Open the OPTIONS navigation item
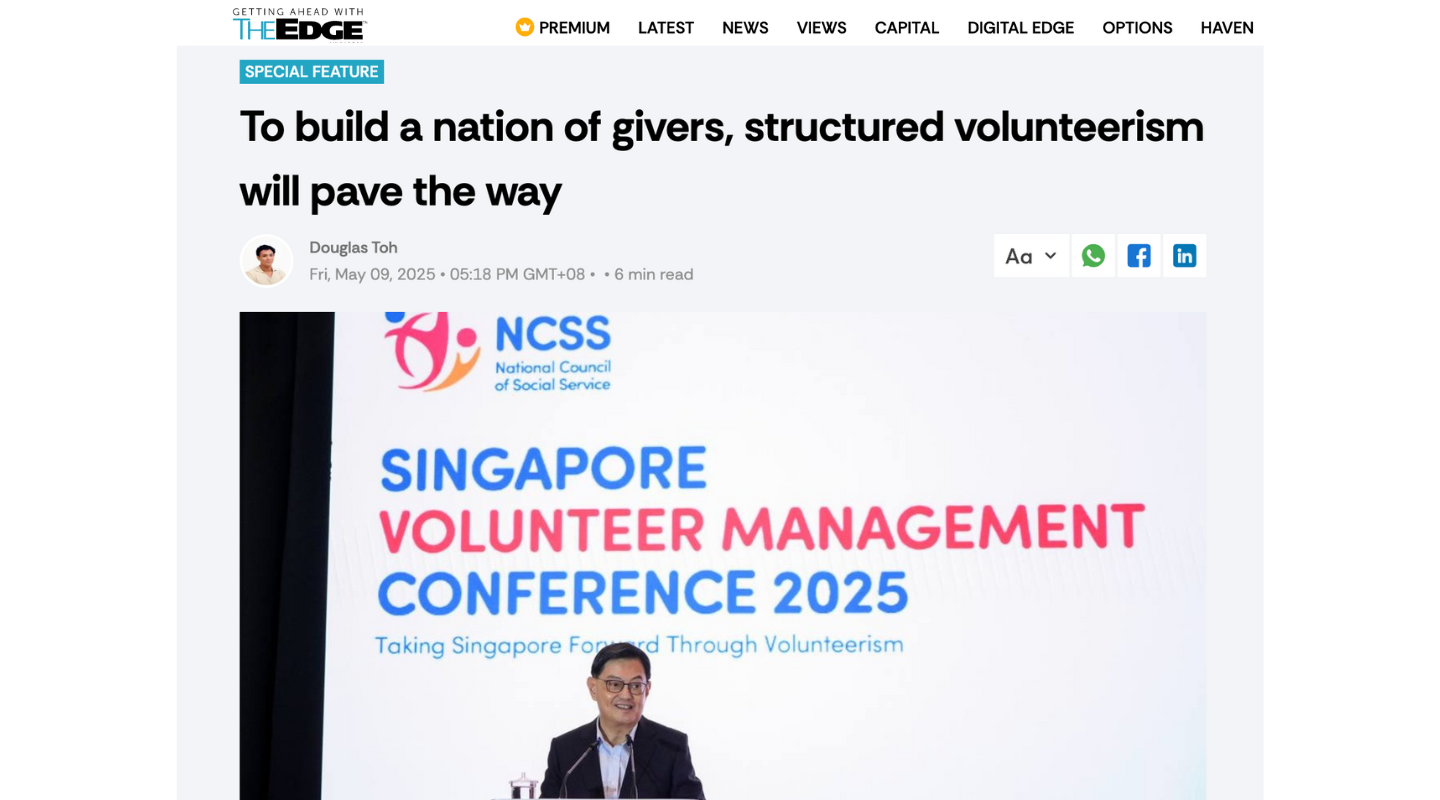 [x=1137, y=28]
